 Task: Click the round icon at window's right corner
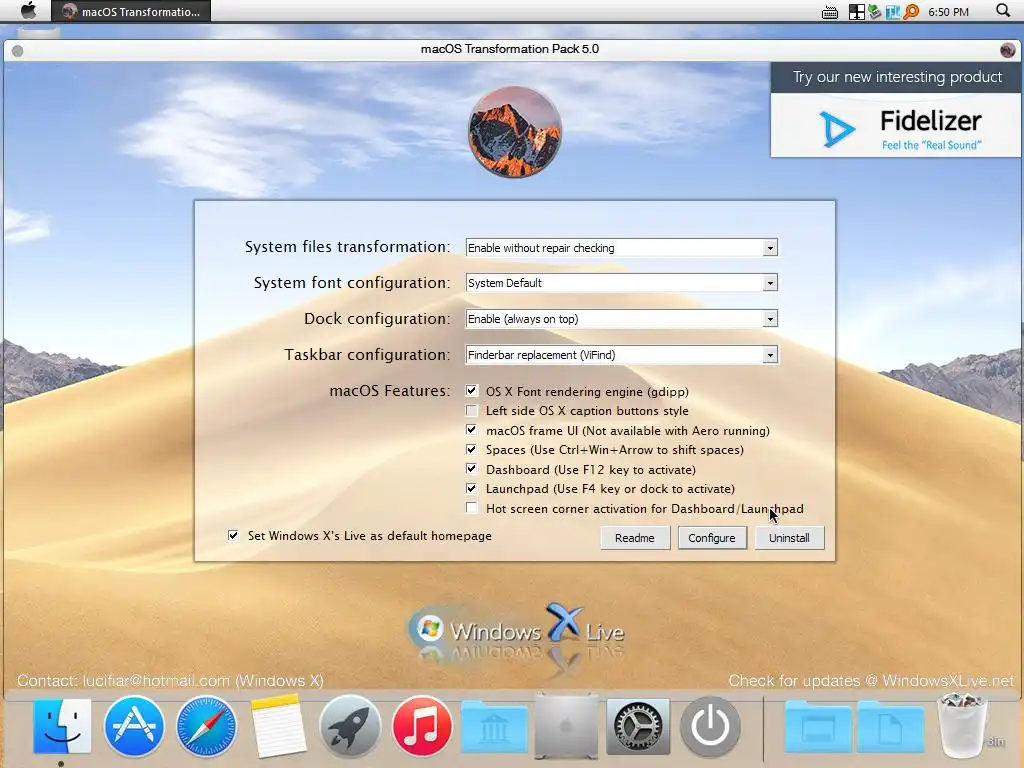pos(1007,50)
